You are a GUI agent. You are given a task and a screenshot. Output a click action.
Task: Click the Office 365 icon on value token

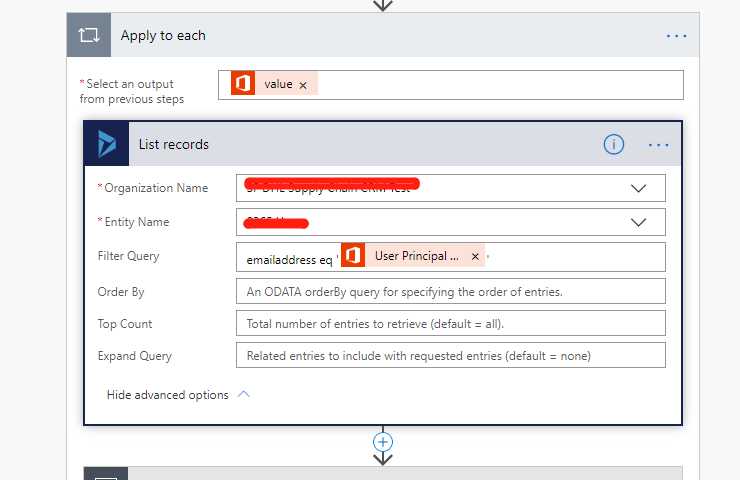pyautogui.click(x=242, y=84)
